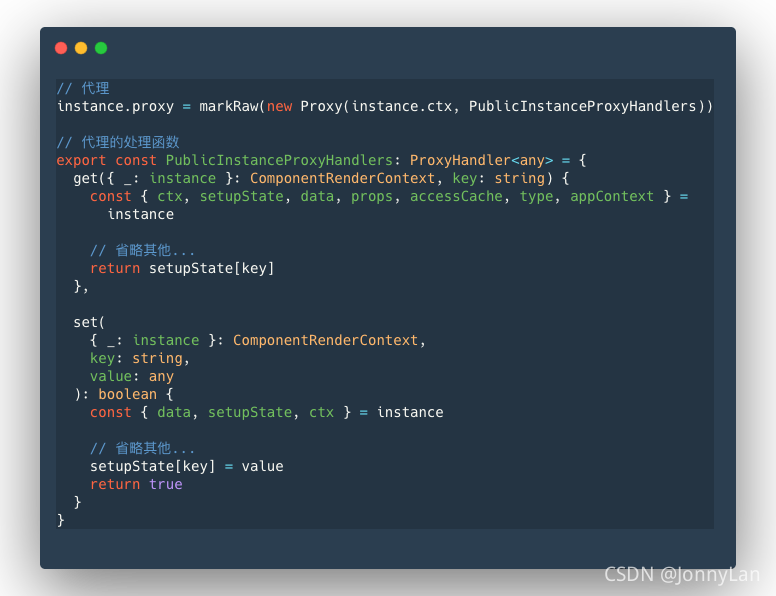
Task: Click the first '// 省略其他...' comment
Action: [143, 250]
